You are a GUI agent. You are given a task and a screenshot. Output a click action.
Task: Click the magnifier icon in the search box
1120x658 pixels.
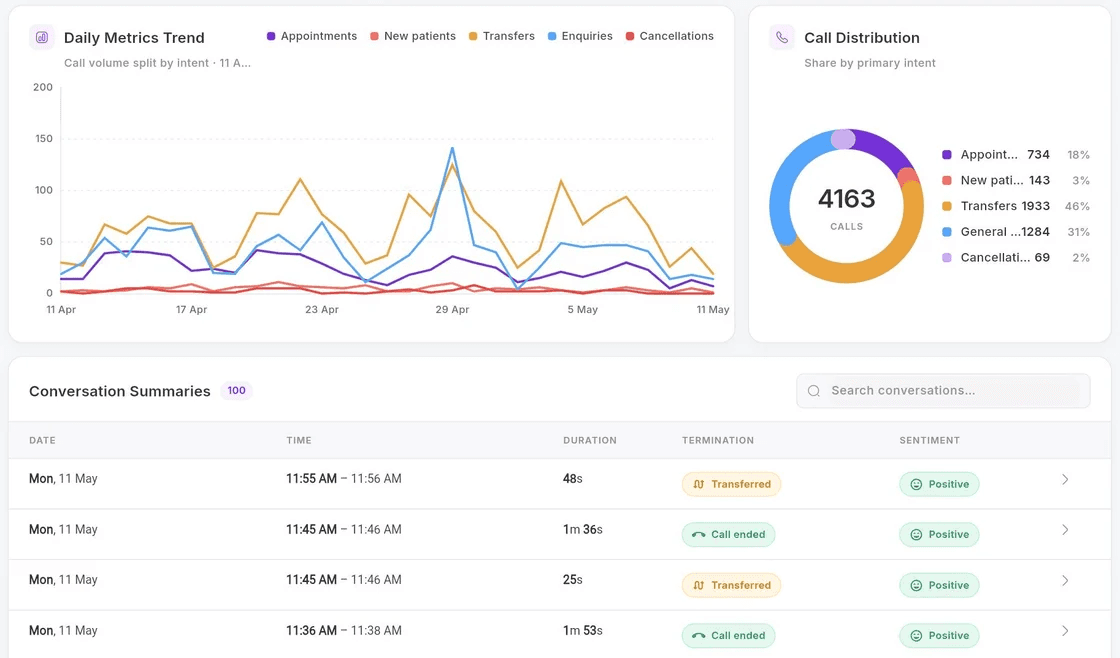point(814,391)
